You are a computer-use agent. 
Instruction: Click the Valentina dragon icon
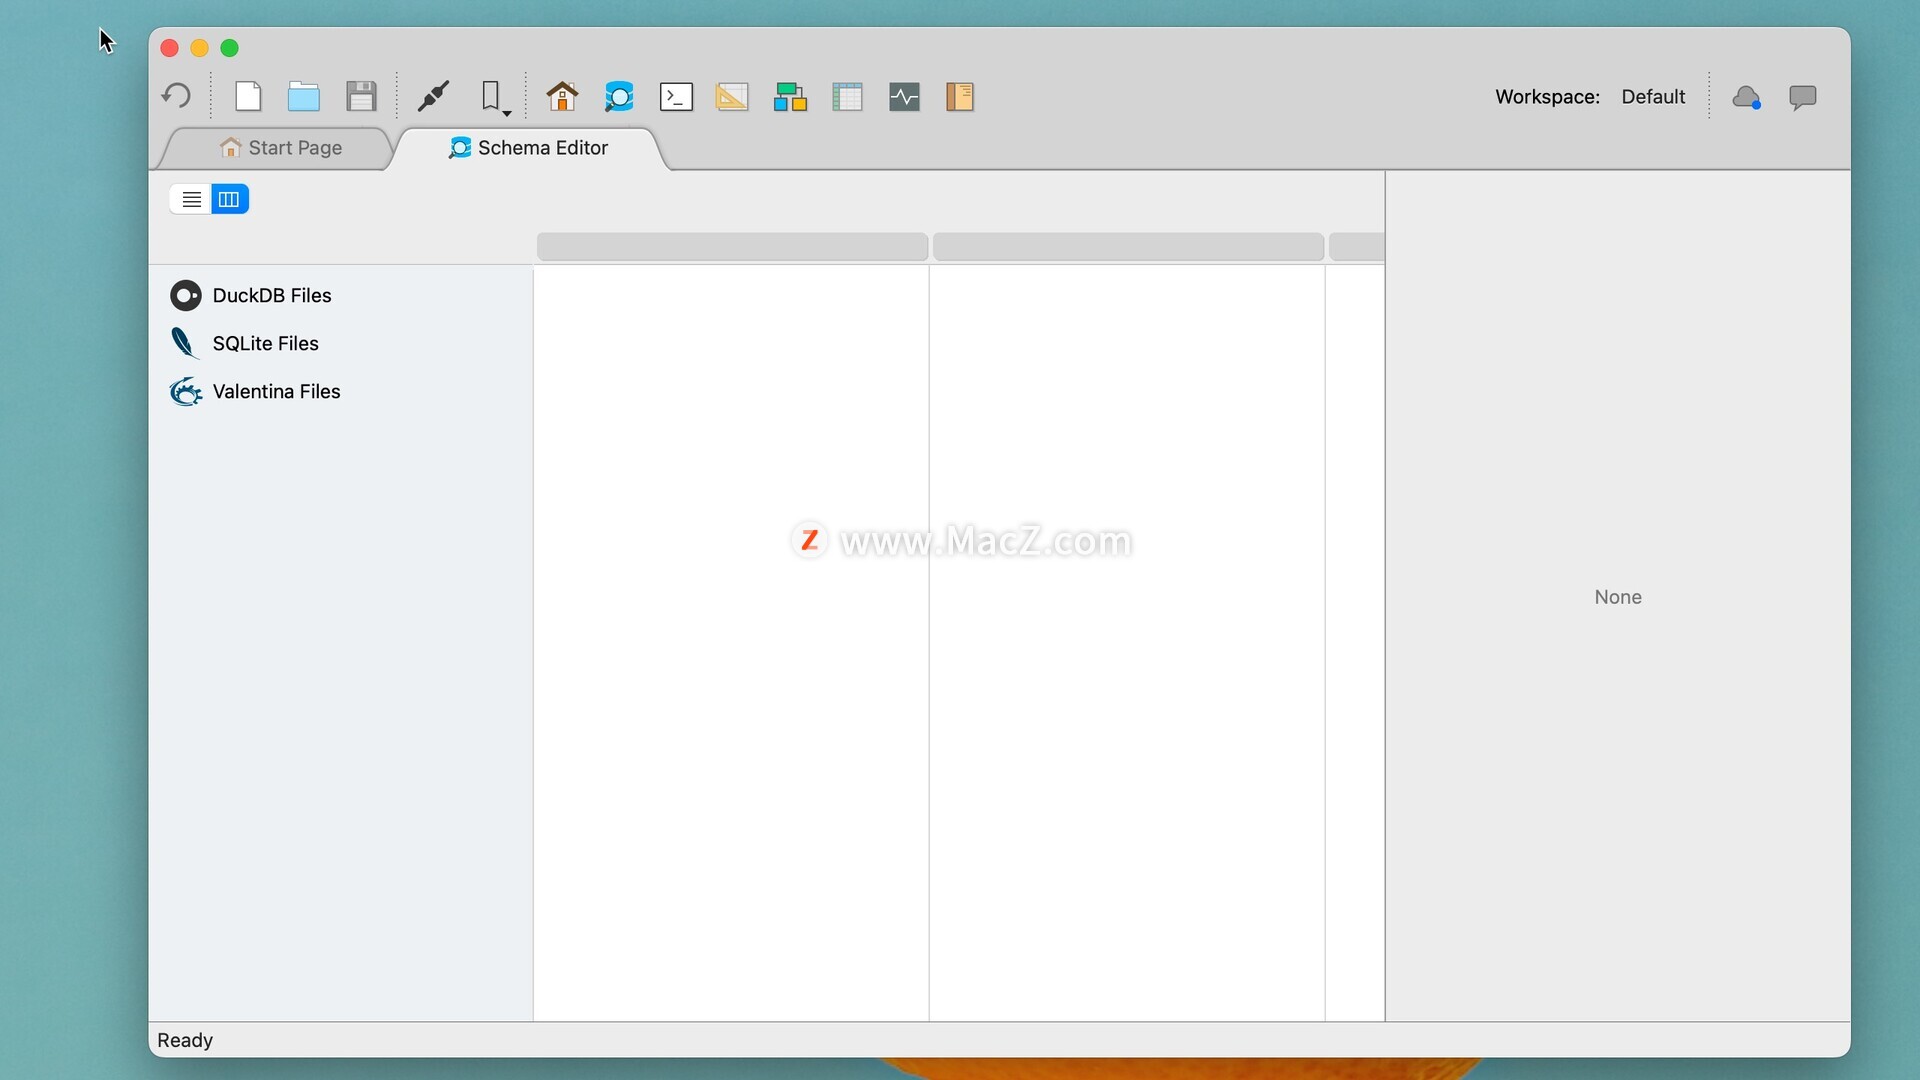coord(186,391)
